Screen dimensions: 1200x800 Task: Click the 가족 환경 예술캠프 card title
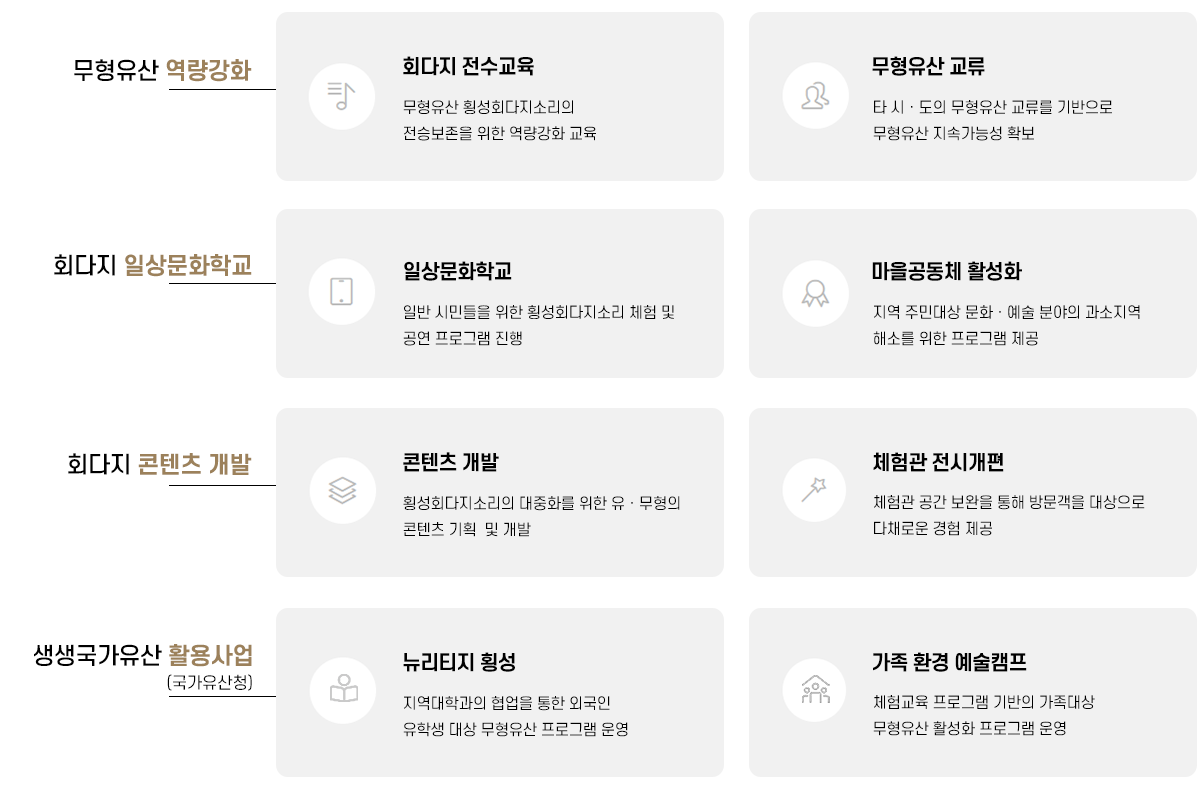tap(949, 662)
